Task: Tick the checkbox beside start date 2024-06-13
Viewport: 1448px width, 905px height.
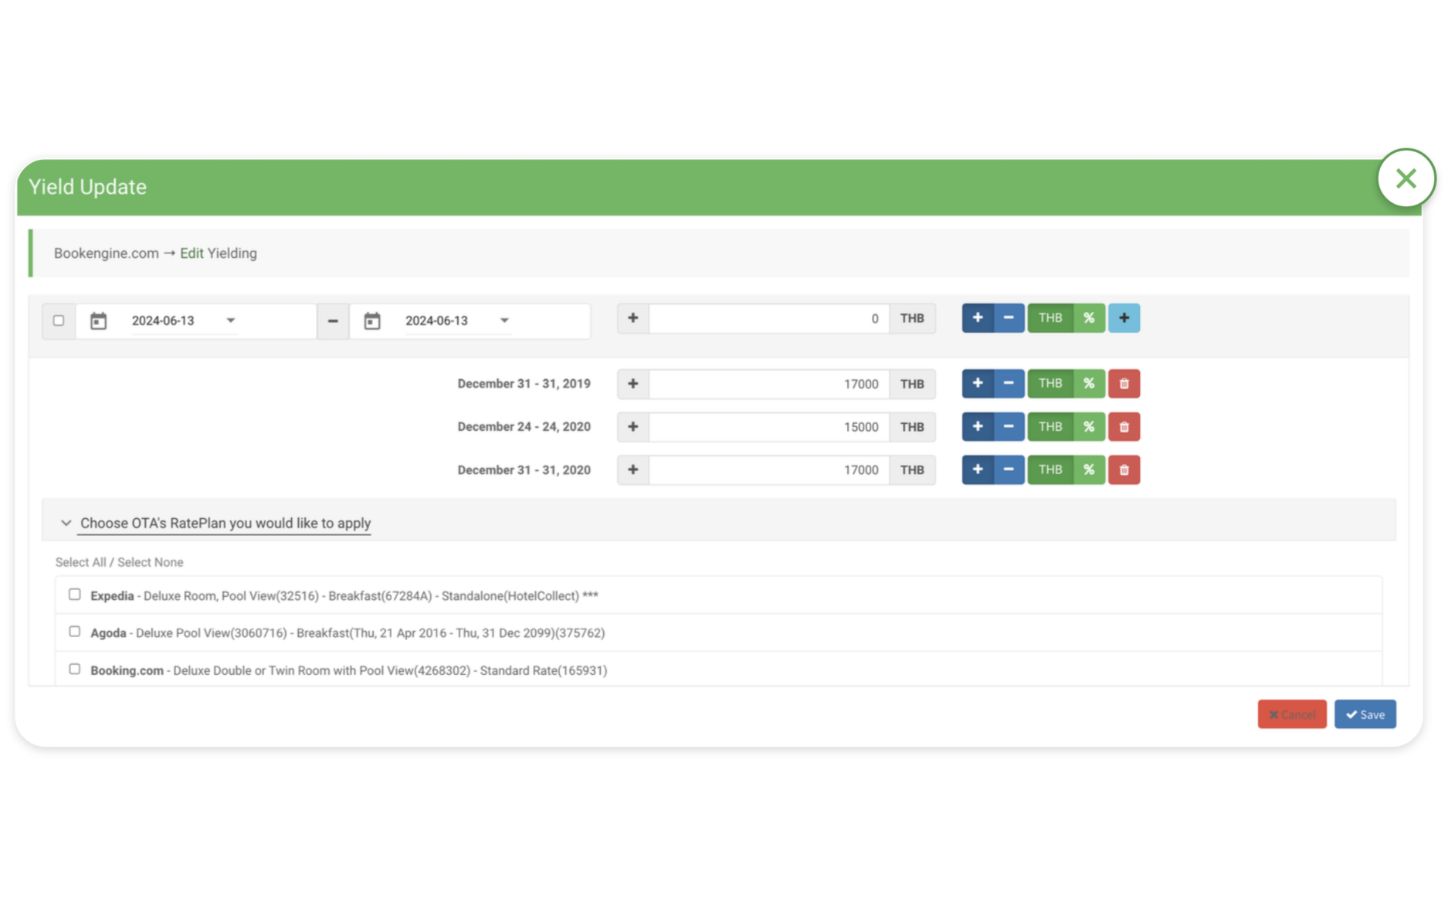Action: tap(59, 321)
